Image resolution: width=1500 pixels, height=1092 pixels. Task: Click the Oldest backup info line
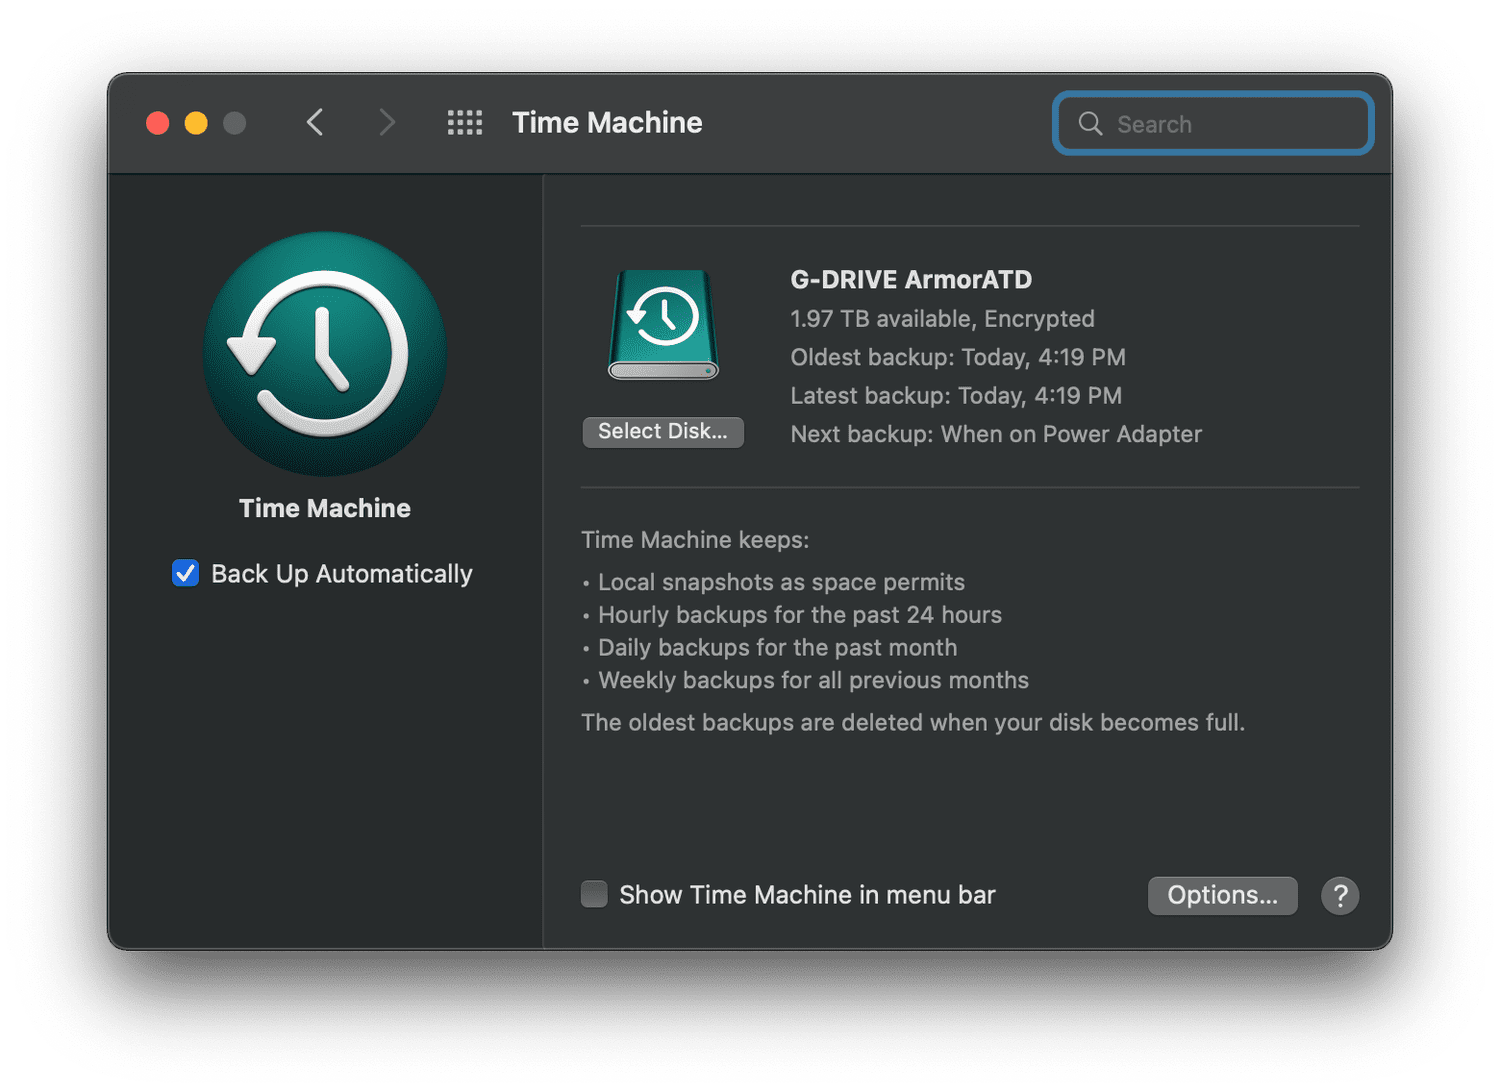click(957, 357)
